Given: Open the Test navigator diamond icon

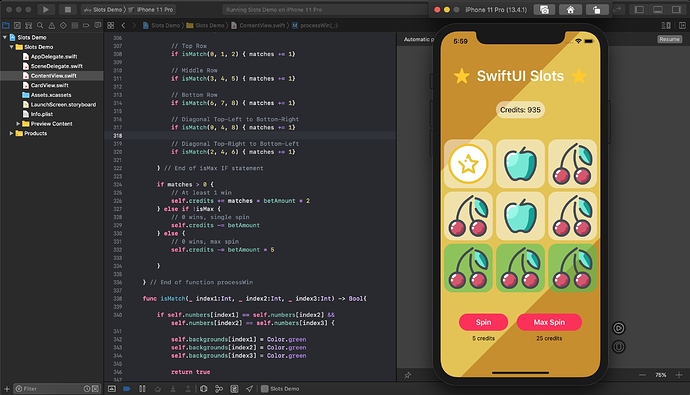Looking at the screenshot, I should (63, 26).
